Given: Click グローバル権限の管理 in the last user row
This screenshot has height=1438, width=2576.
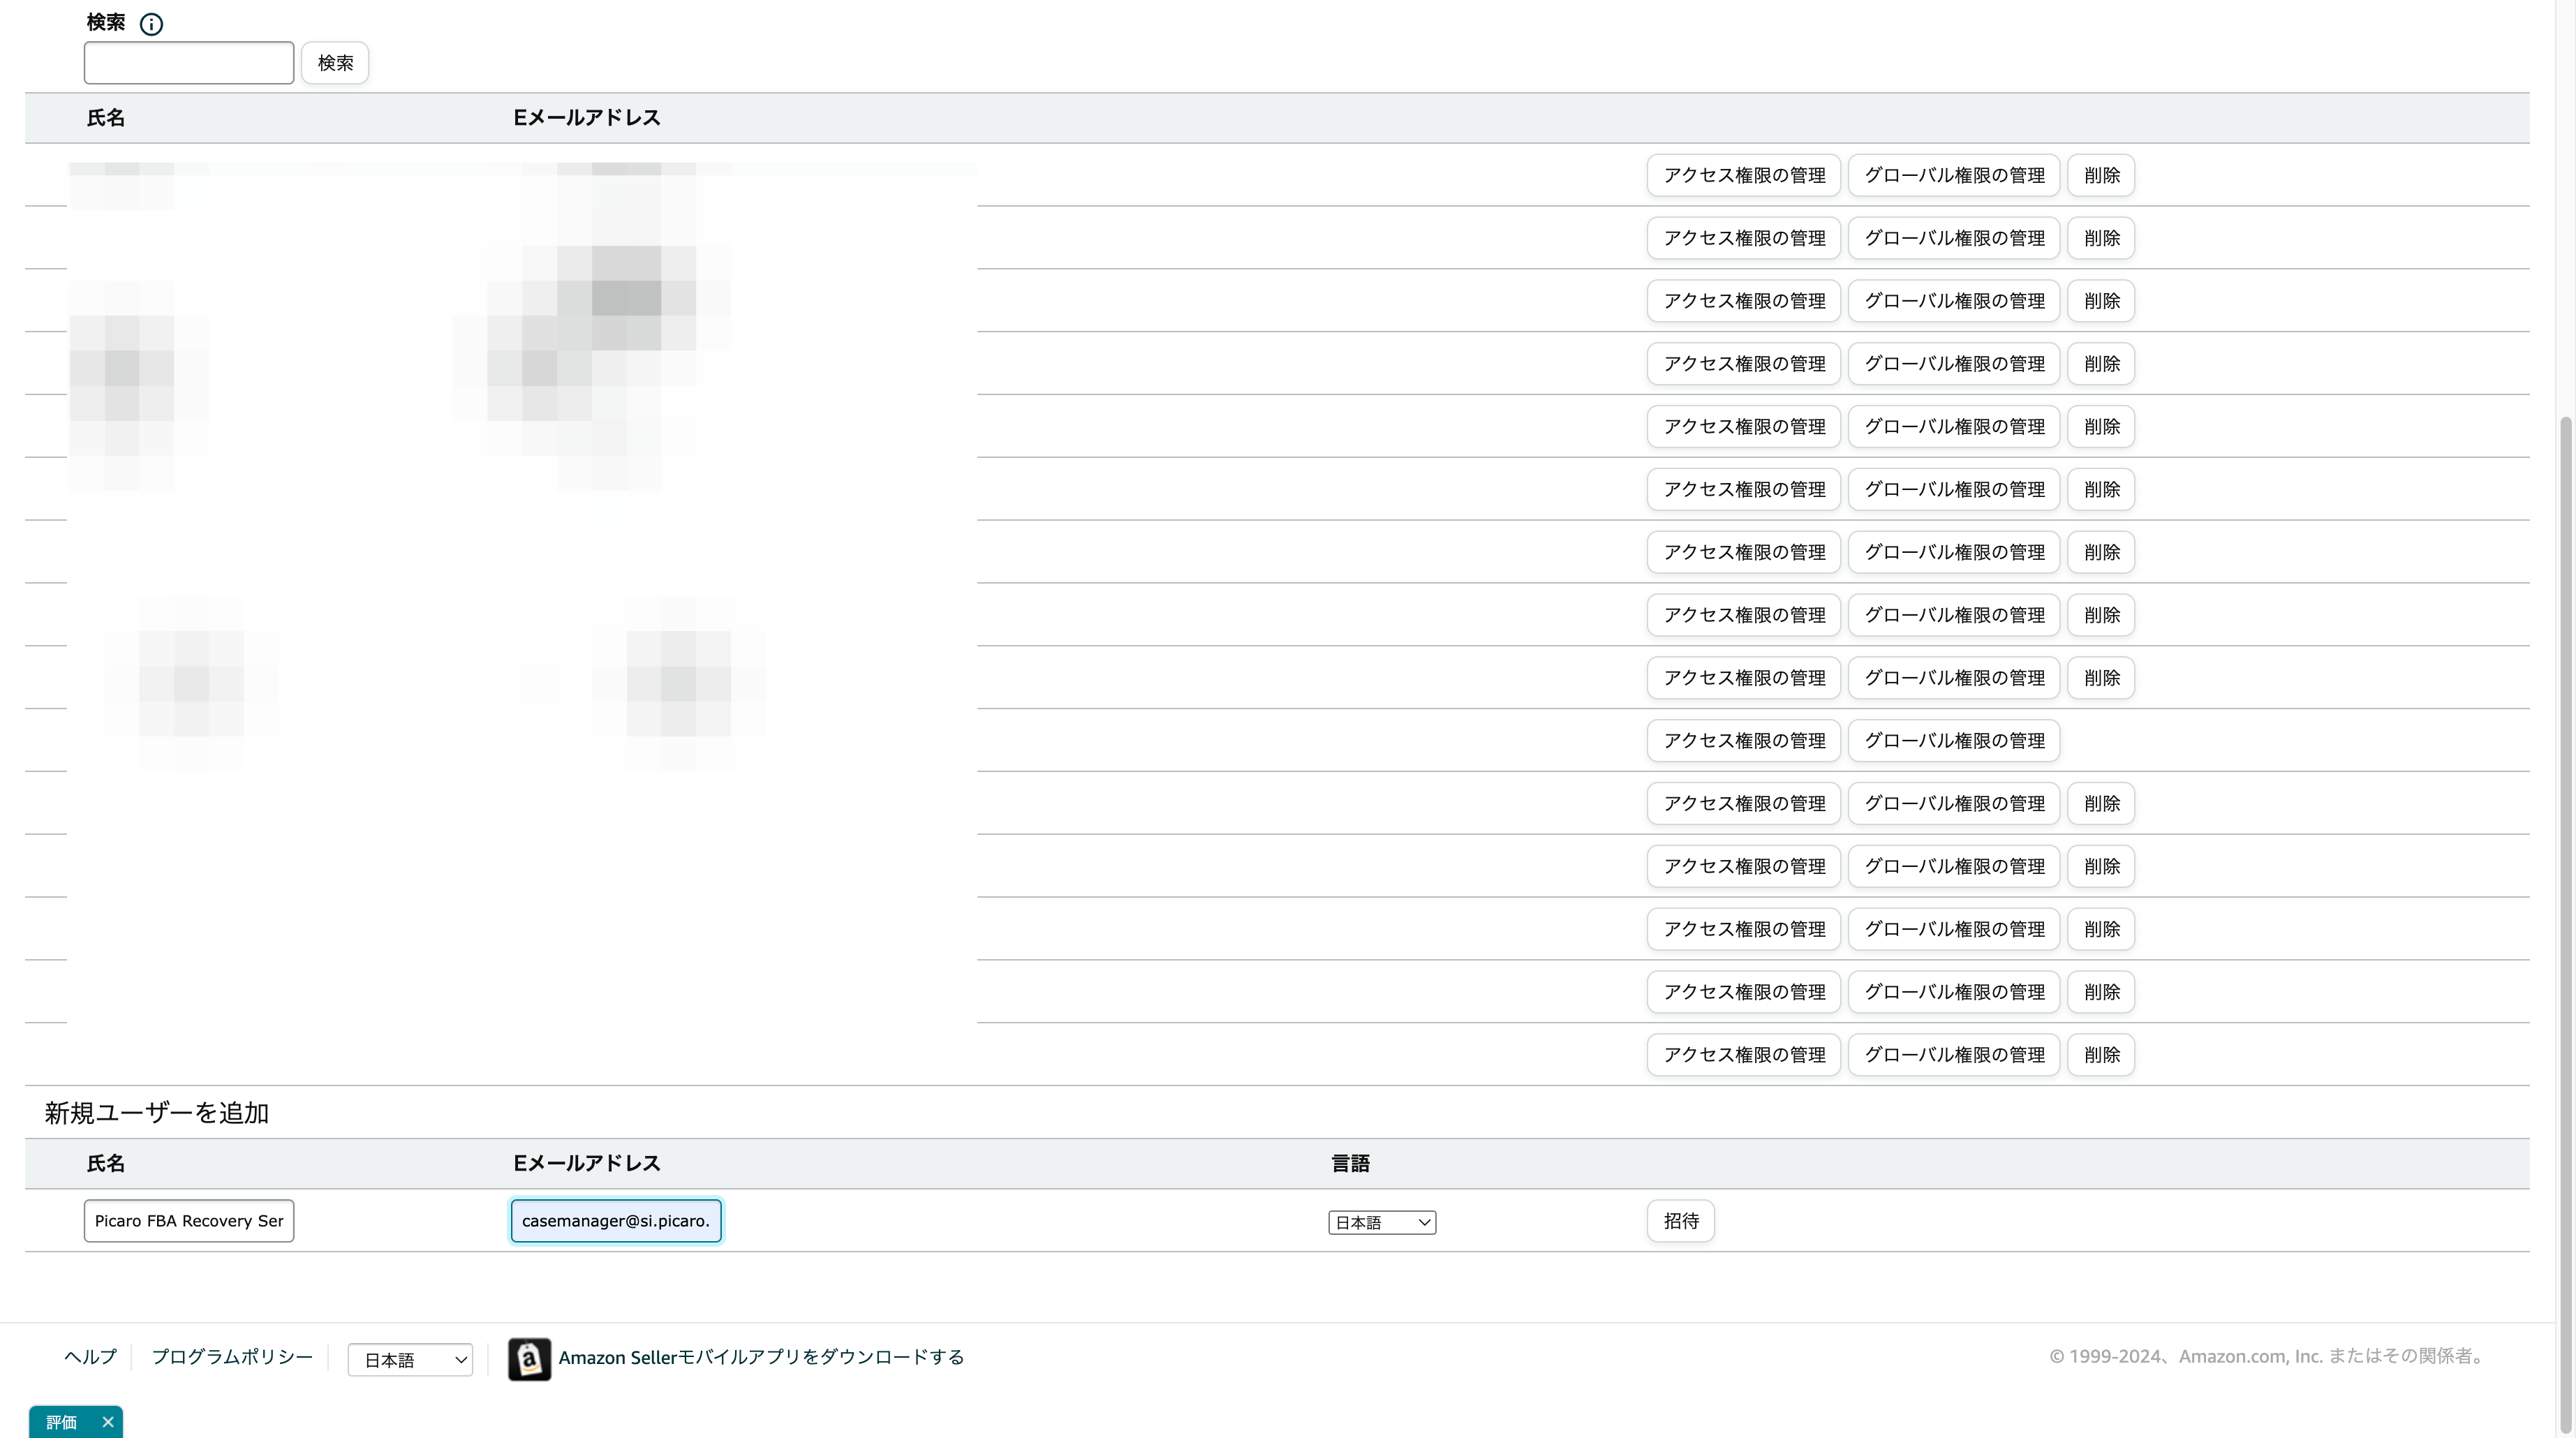Looking at the screenshot, I should [x=1954, y=1055].
